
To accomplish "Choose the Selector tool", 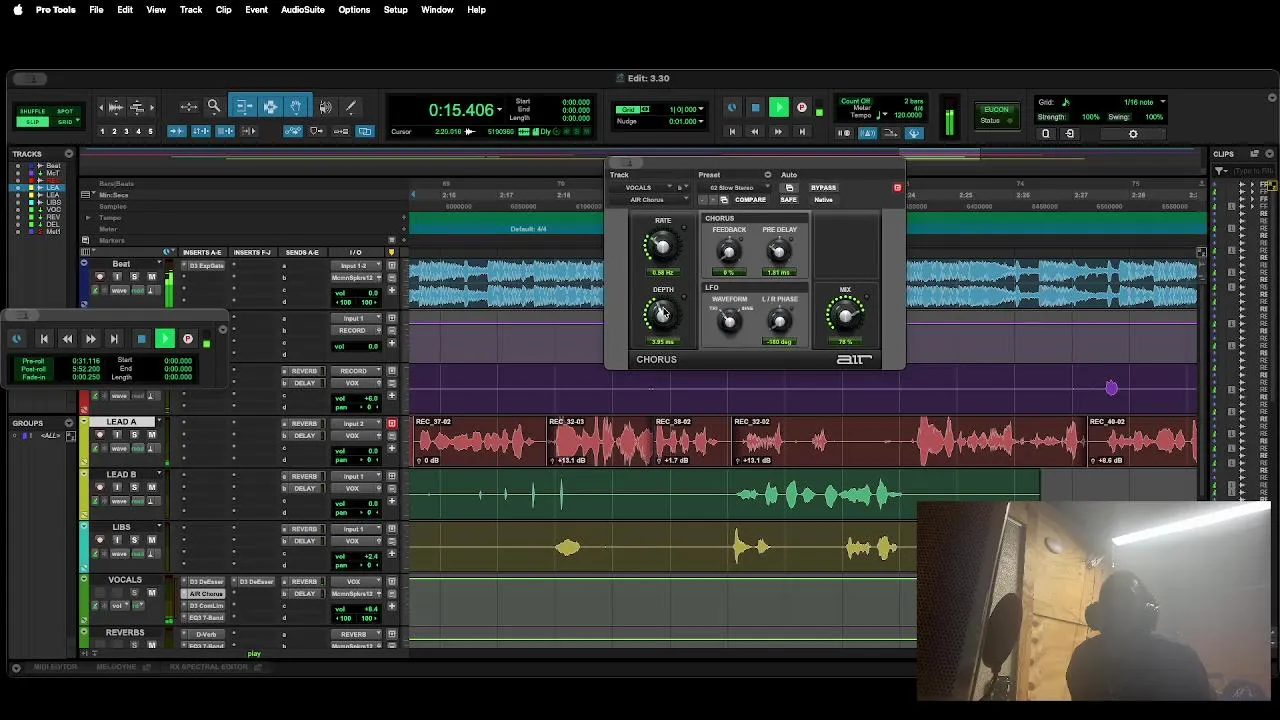I will click(x=270, y=106).
